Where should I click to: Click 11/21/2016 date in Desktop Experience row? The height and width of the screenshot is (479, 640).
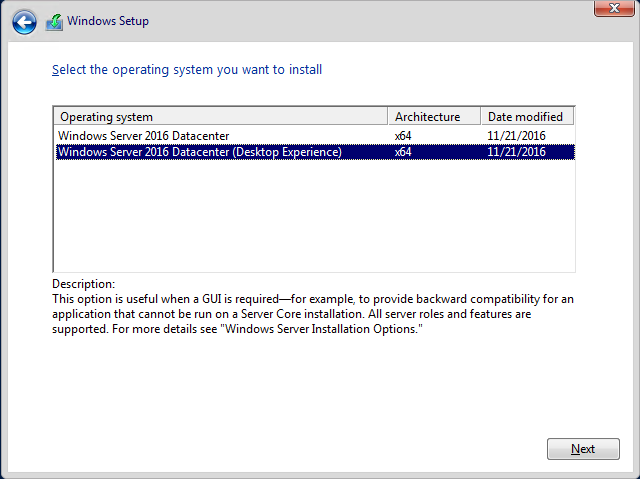tap(516, 152)
